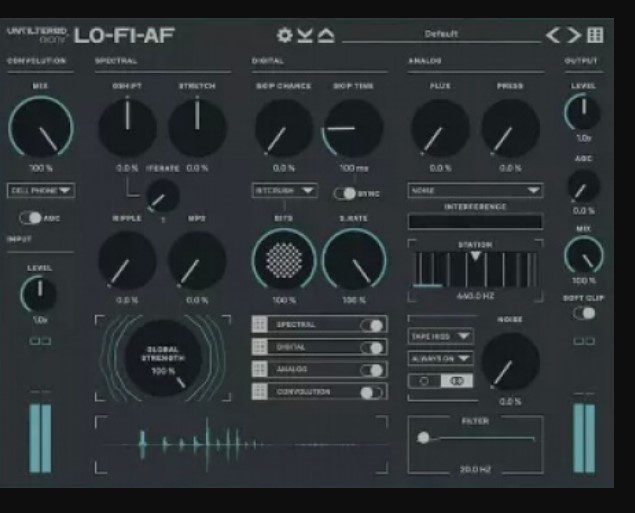The height and width of the screenshot is (513, 635).
Task: Toggle the Convolution AGC switch
Action: point(30,218)
